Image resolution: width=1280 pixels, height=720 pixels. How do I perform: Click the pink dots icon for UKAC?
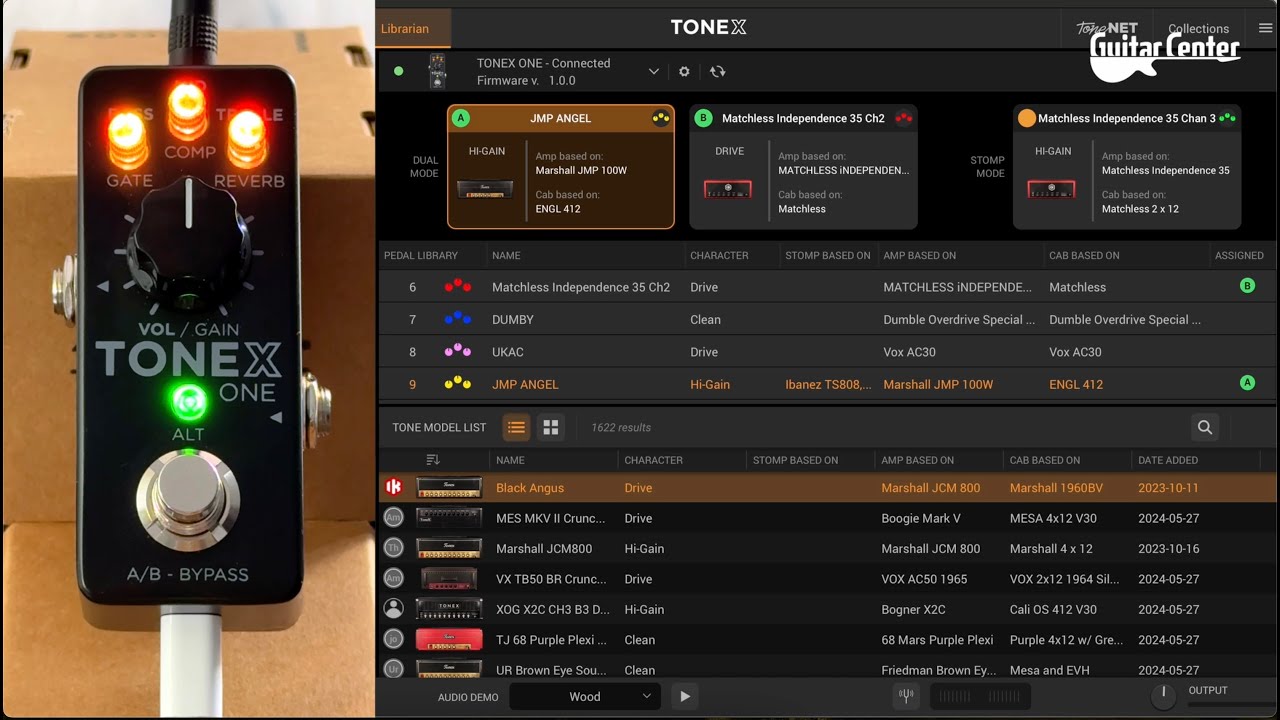pyautogui.click(x=458, y=351)
